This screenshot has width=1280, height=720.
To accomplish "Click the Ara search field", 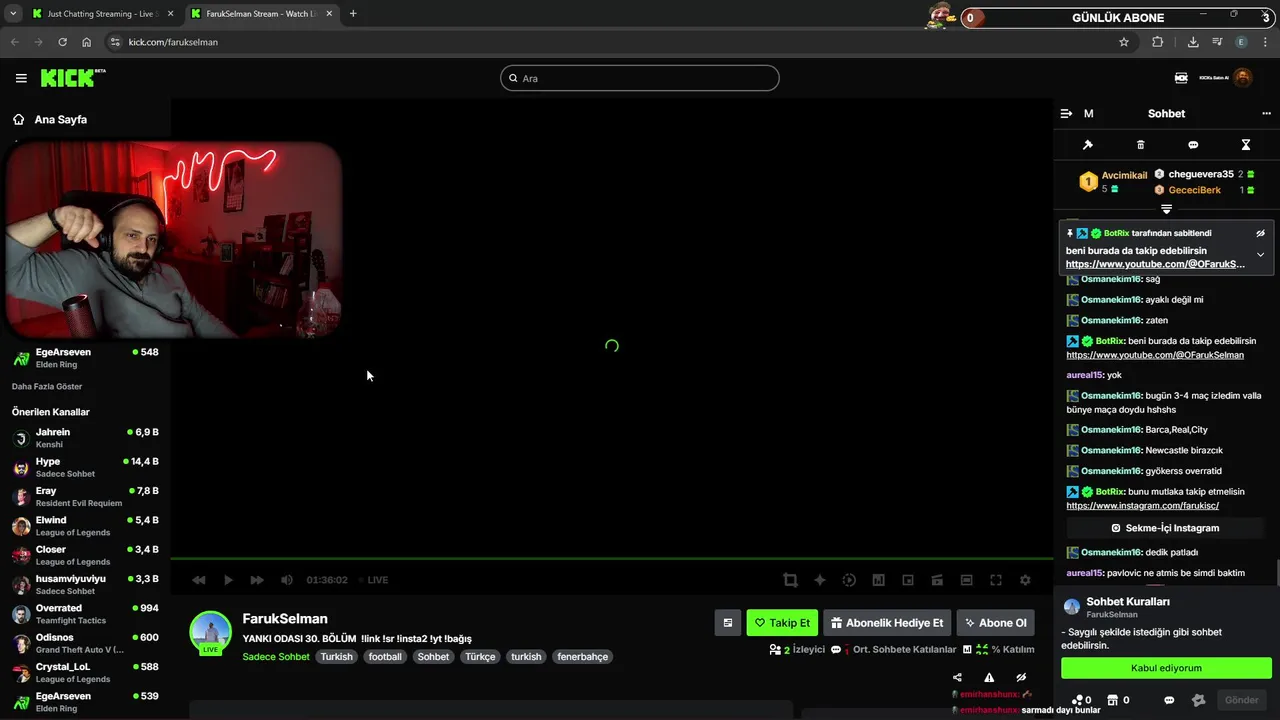I will click(640, 78).
